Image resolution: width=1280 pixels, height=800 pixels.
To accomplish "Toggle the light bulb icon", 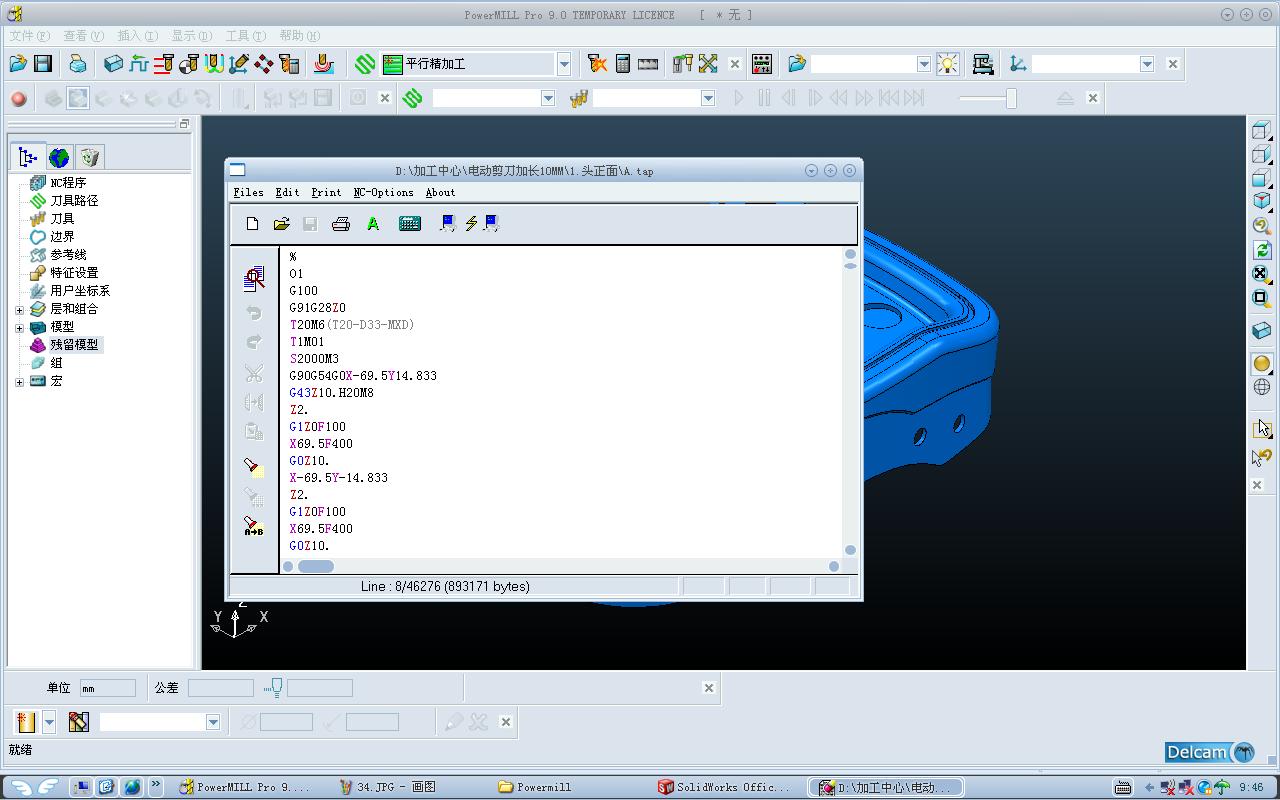I will pyautogui.click(x=947, y=64).
